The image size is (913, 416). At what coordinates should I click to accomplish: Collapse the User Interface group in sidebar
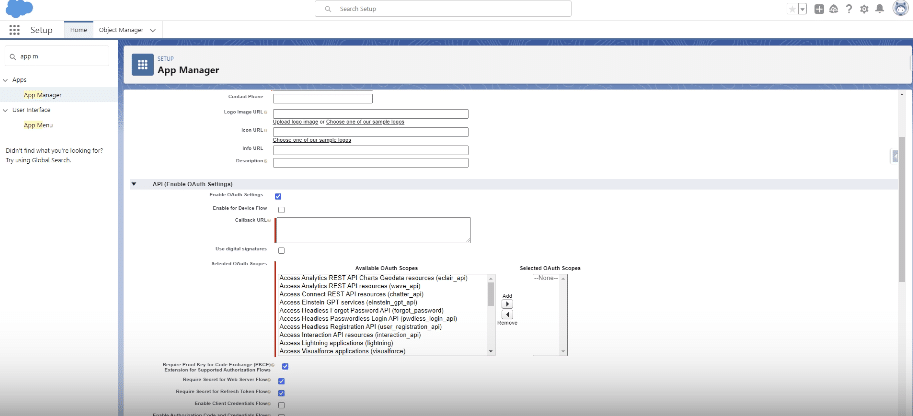(x=5, y=110)
